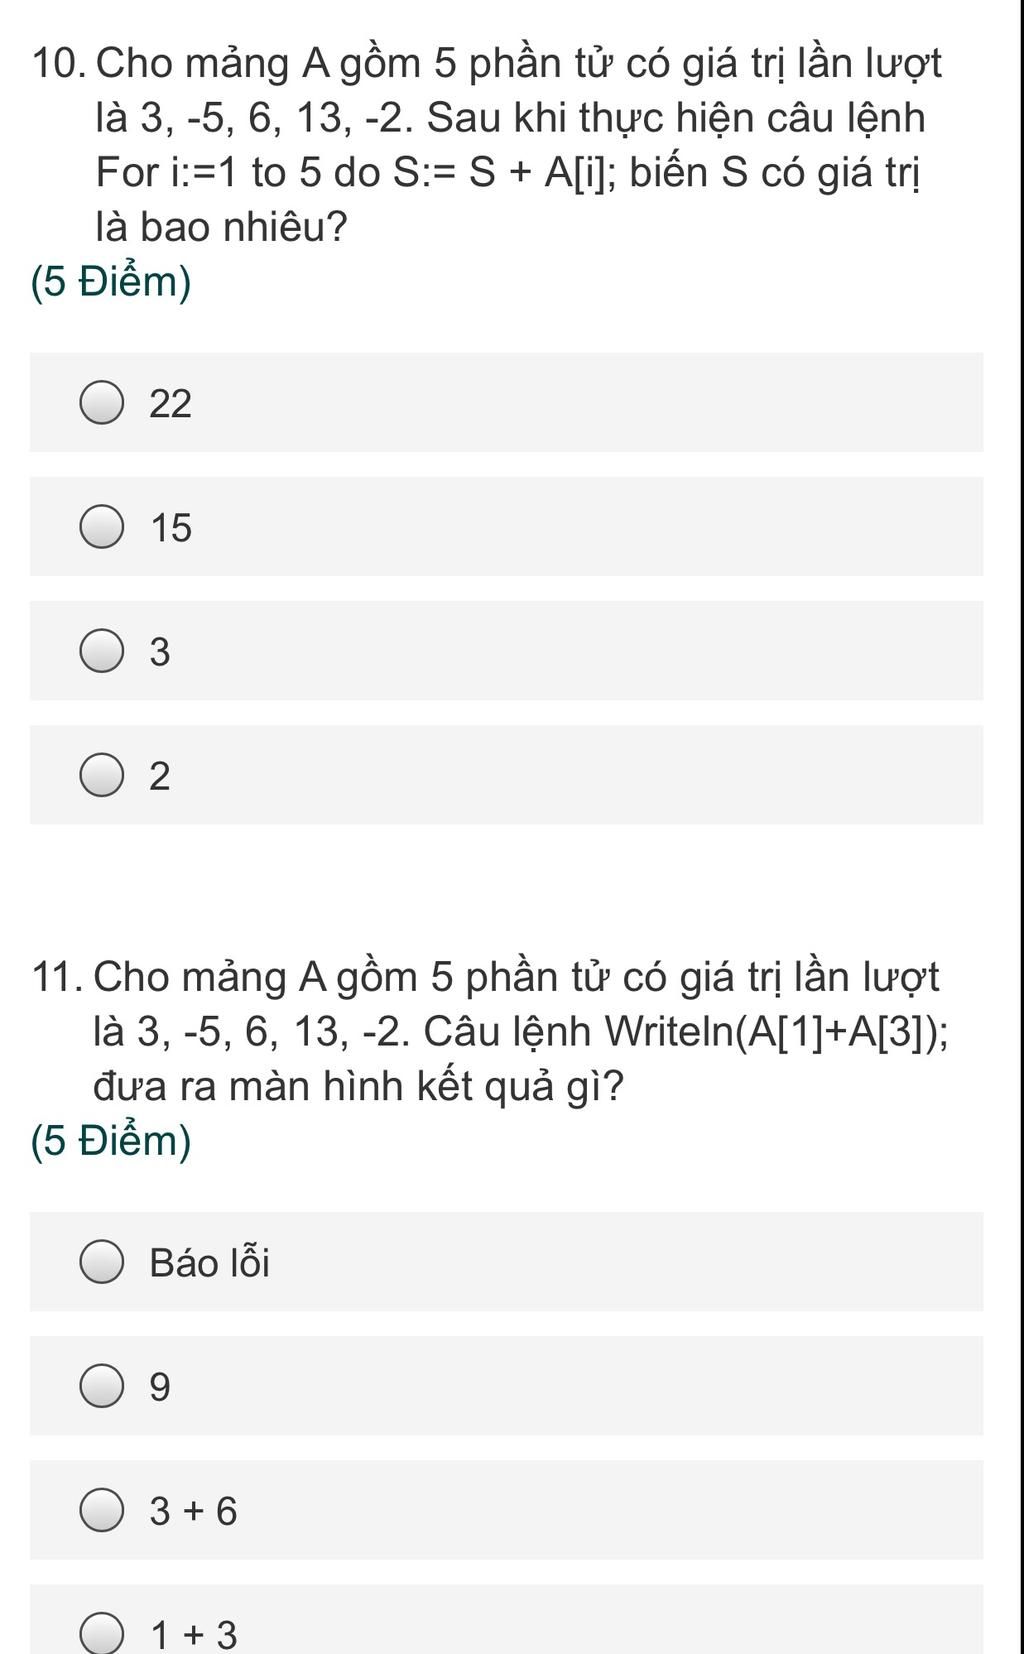The width and height of the screenshot is (1024, 1654).
Task: Click the label text '2' in question 10
Action: (160, 777)
